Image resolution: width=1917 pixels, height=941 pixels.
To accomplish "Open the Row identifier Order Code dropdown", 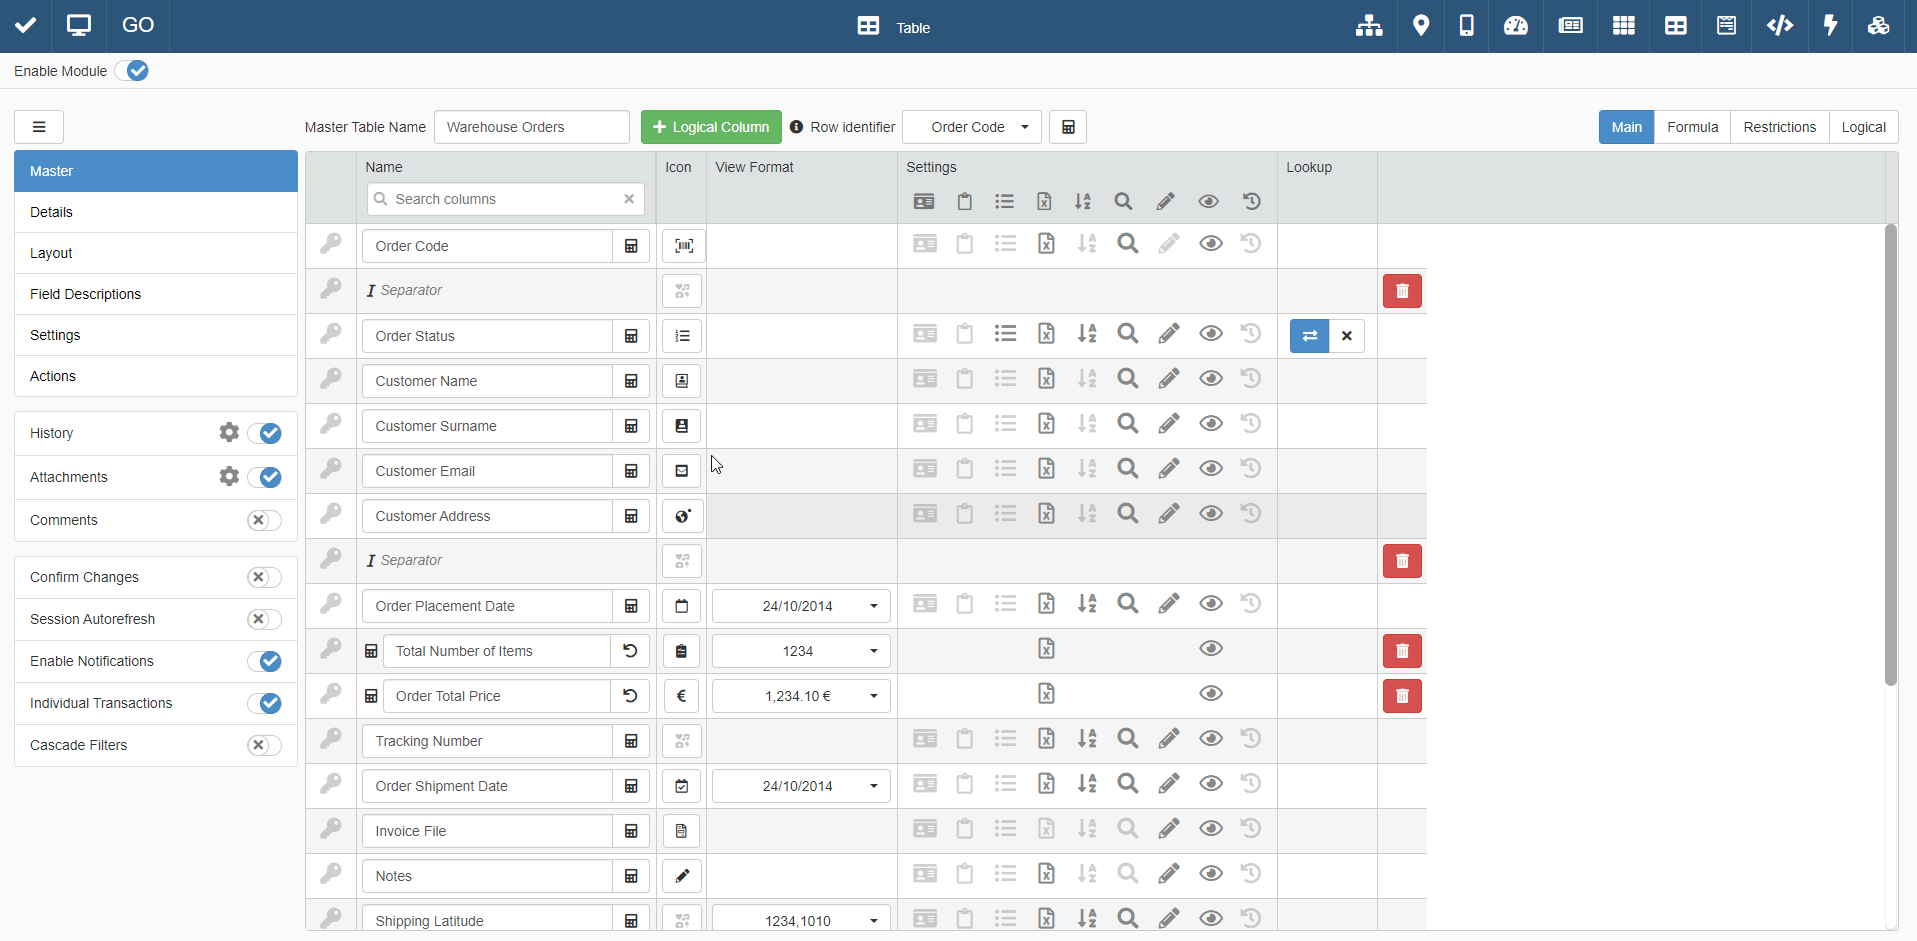I will [971, 127].
